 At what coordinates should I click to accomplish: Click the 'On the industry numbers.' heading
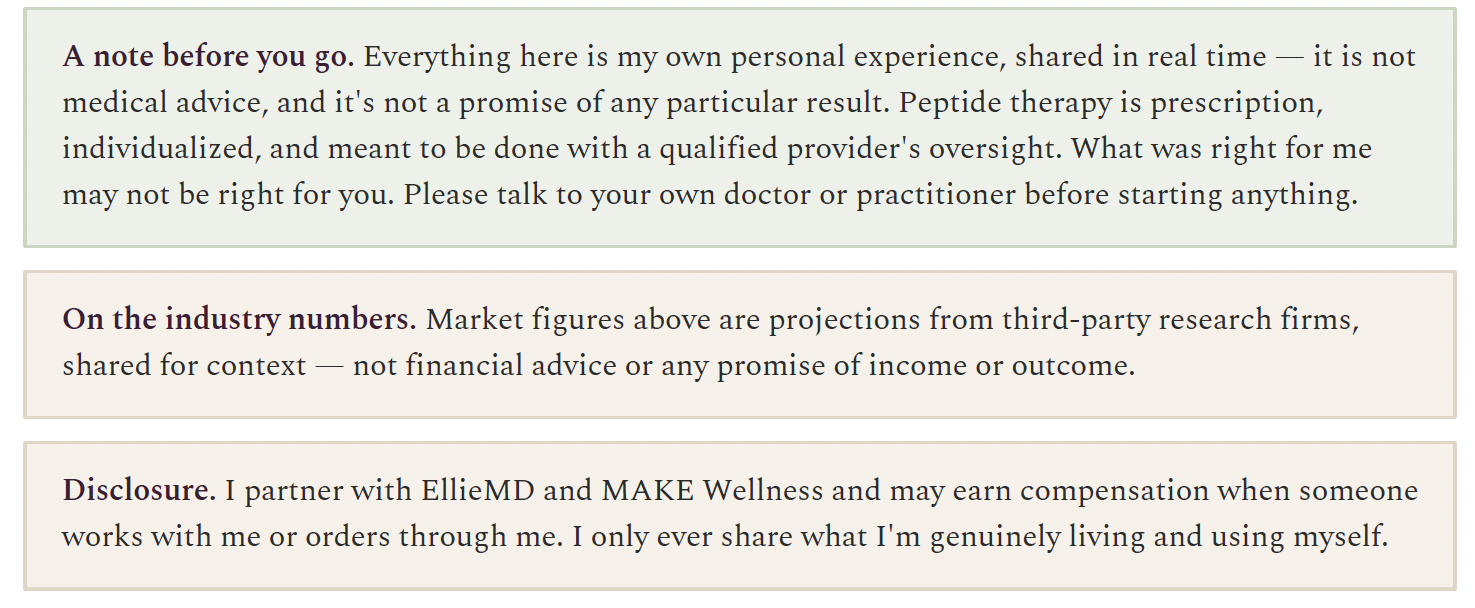(x=239, y=320)
